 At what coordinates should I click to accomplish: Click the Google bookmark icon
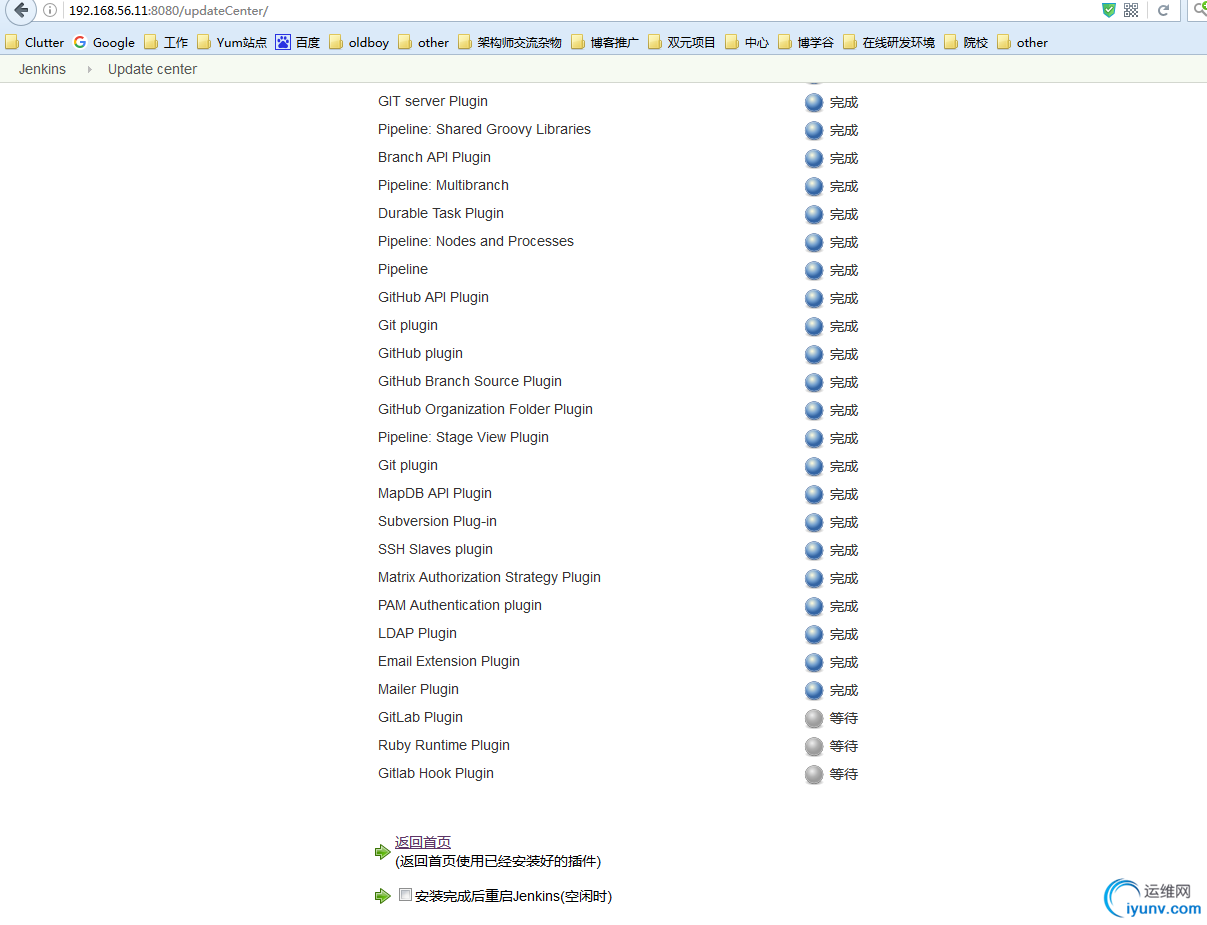point(80,42)
